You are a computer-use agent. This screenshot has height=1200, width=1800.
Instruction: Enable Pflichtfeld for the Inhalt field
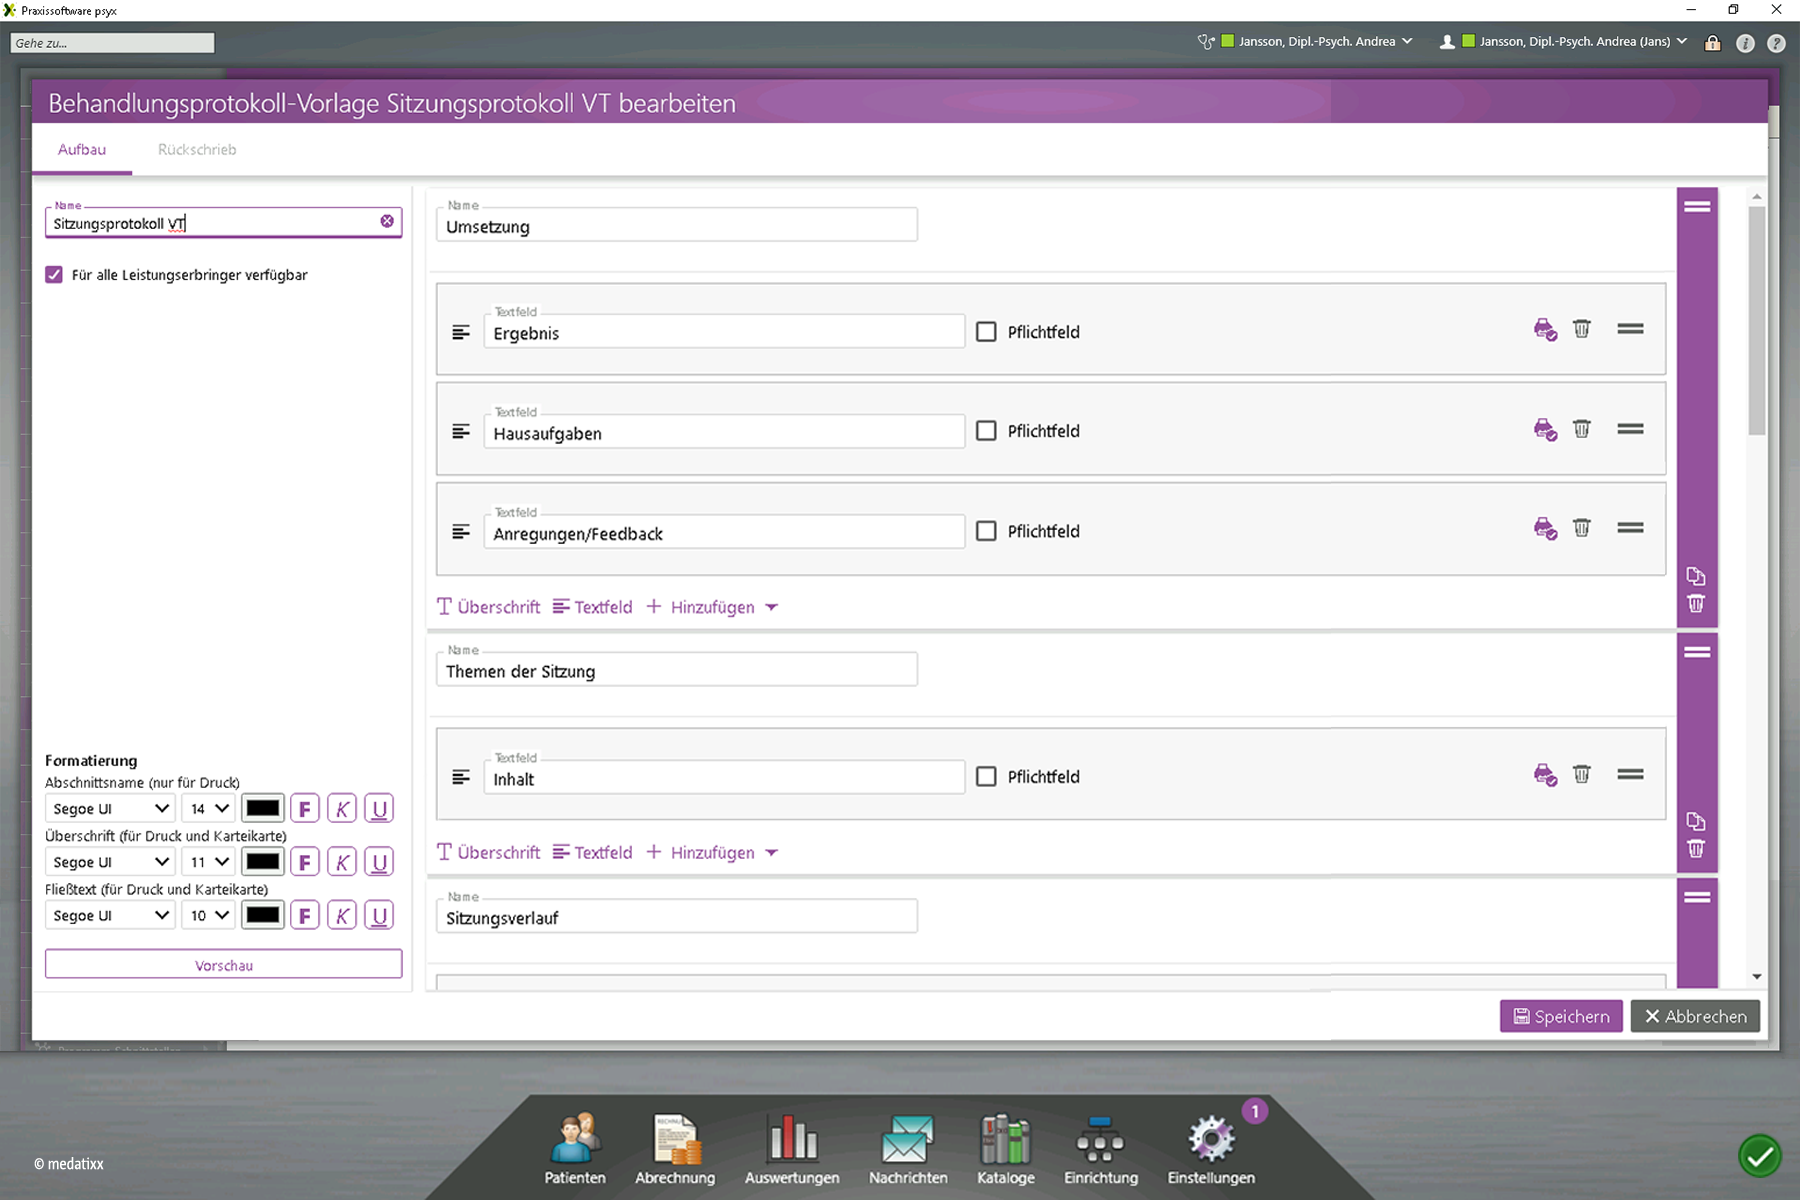tap(986, 777)
